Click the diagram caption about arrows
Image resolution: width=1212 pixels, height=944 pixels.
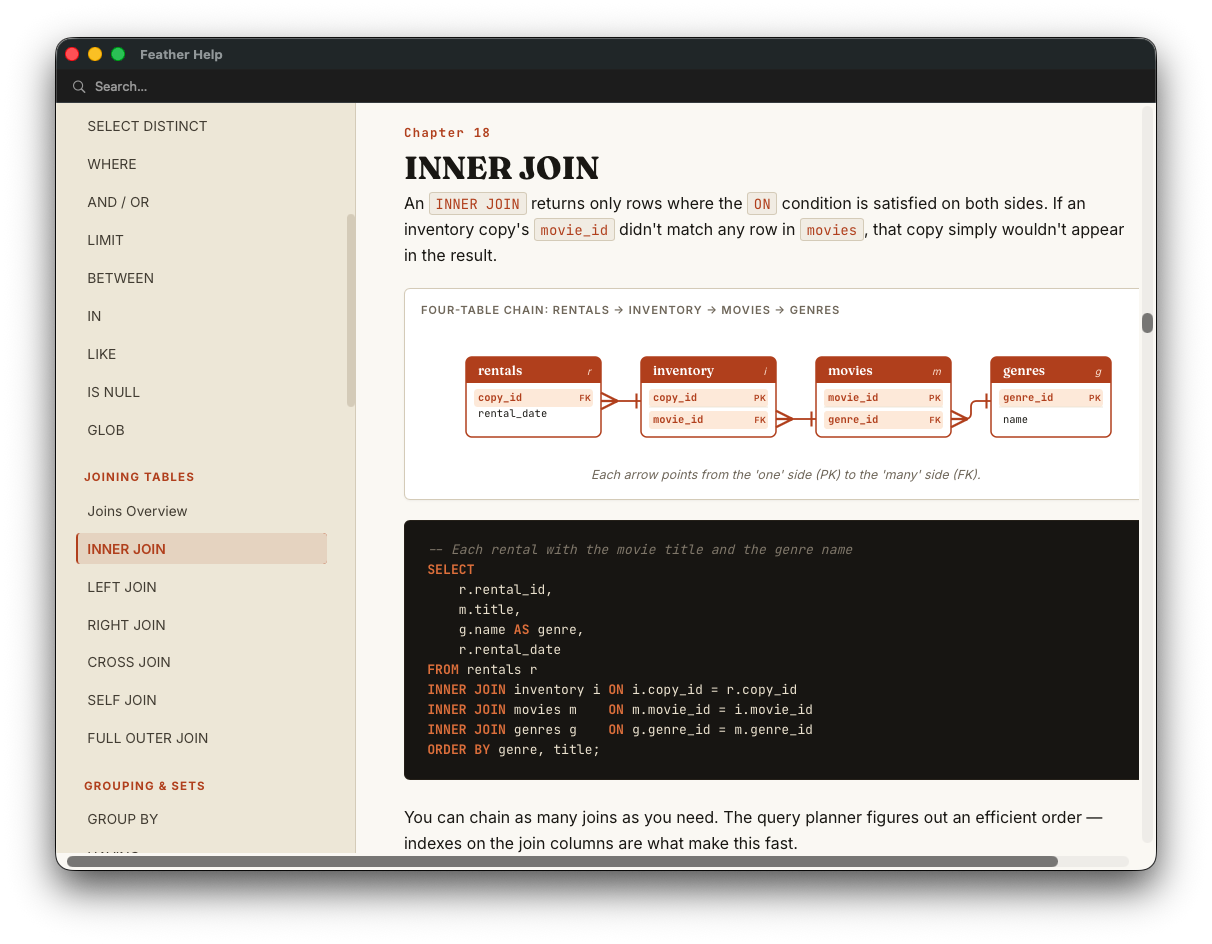pyautogui.click(x=786, y=474)
